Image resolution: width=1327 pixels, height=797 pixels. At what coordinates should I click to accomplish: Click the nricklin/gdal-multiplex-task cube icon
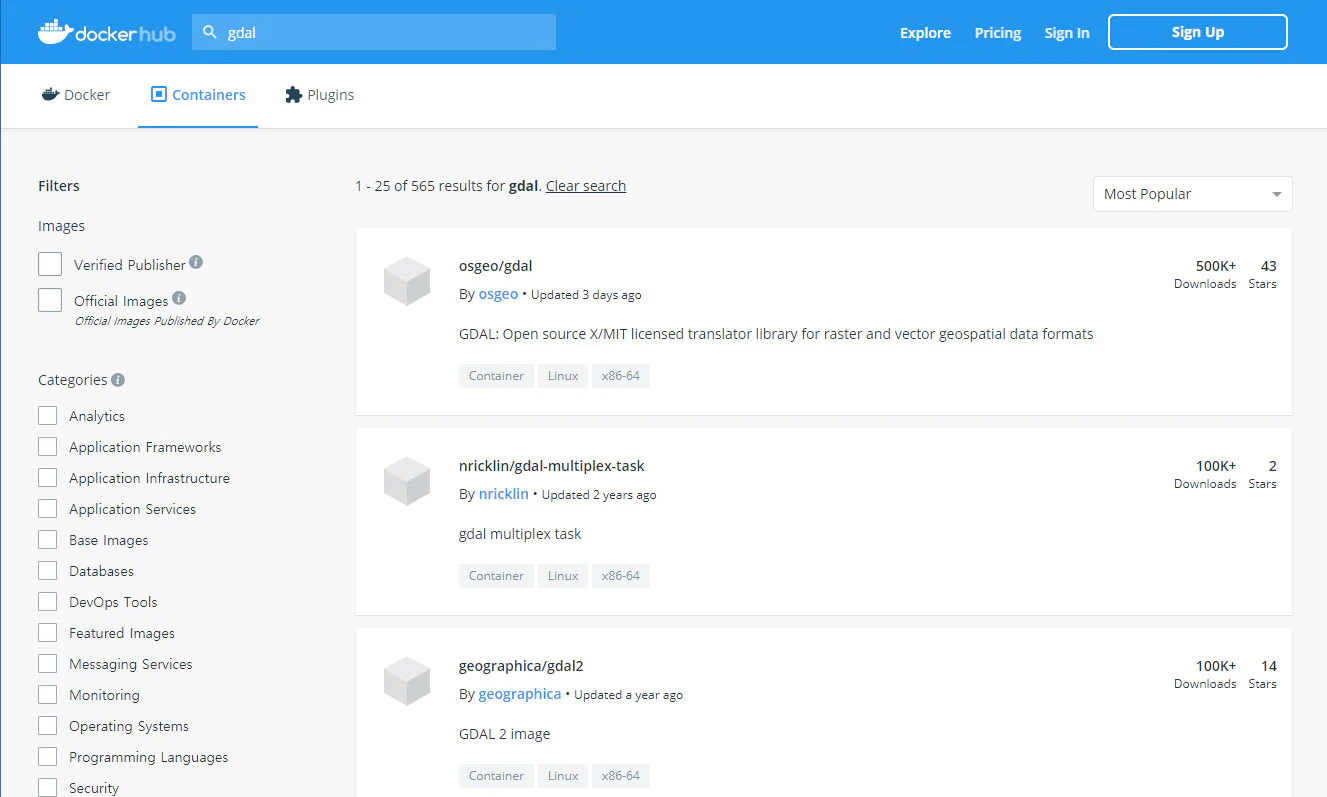pos(407,481)
